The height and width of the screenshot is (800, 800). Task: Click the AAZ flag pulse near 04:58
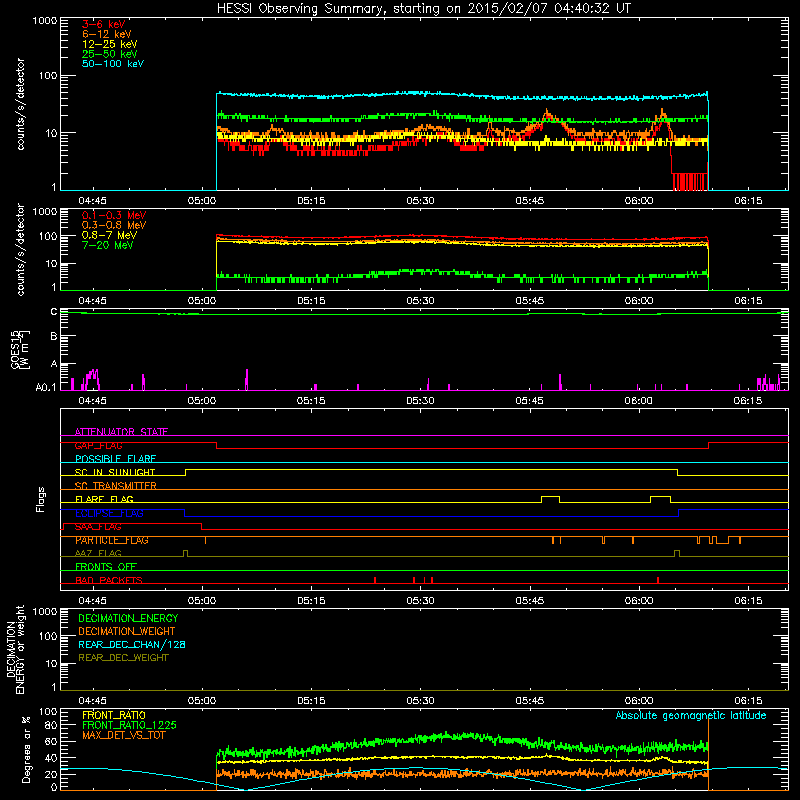(185, 553)
